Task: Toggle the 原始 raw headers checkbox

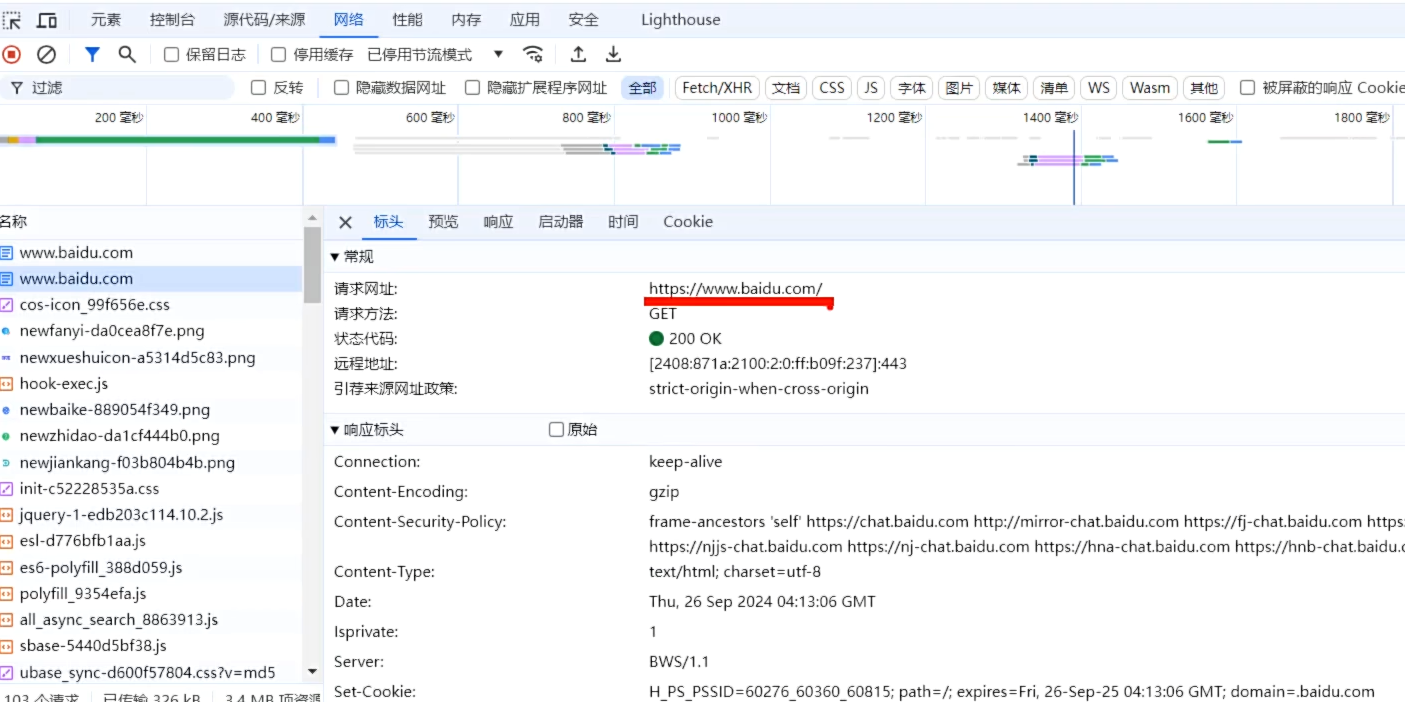Action: click(557, 430)
